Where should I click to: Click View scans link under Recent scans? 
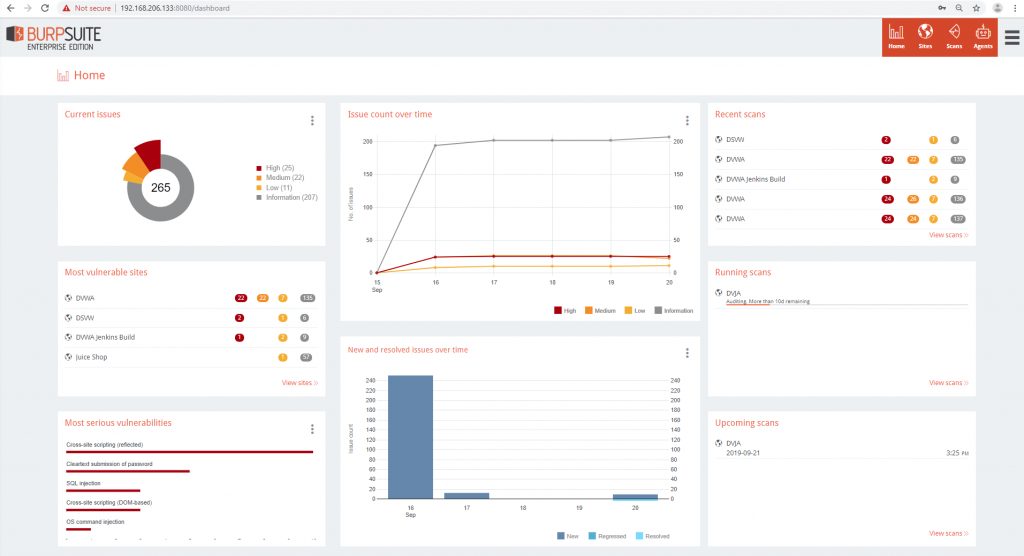tap(948, 235)
